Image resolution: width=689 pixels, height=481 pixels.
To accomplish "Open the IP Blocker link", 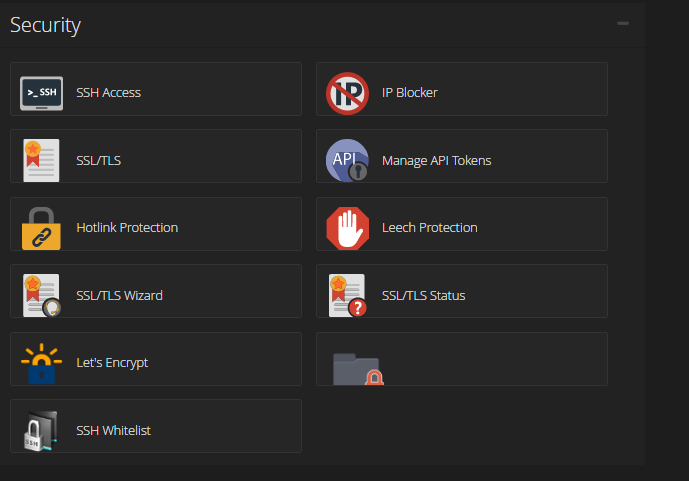I will click(x=409, y=93).
